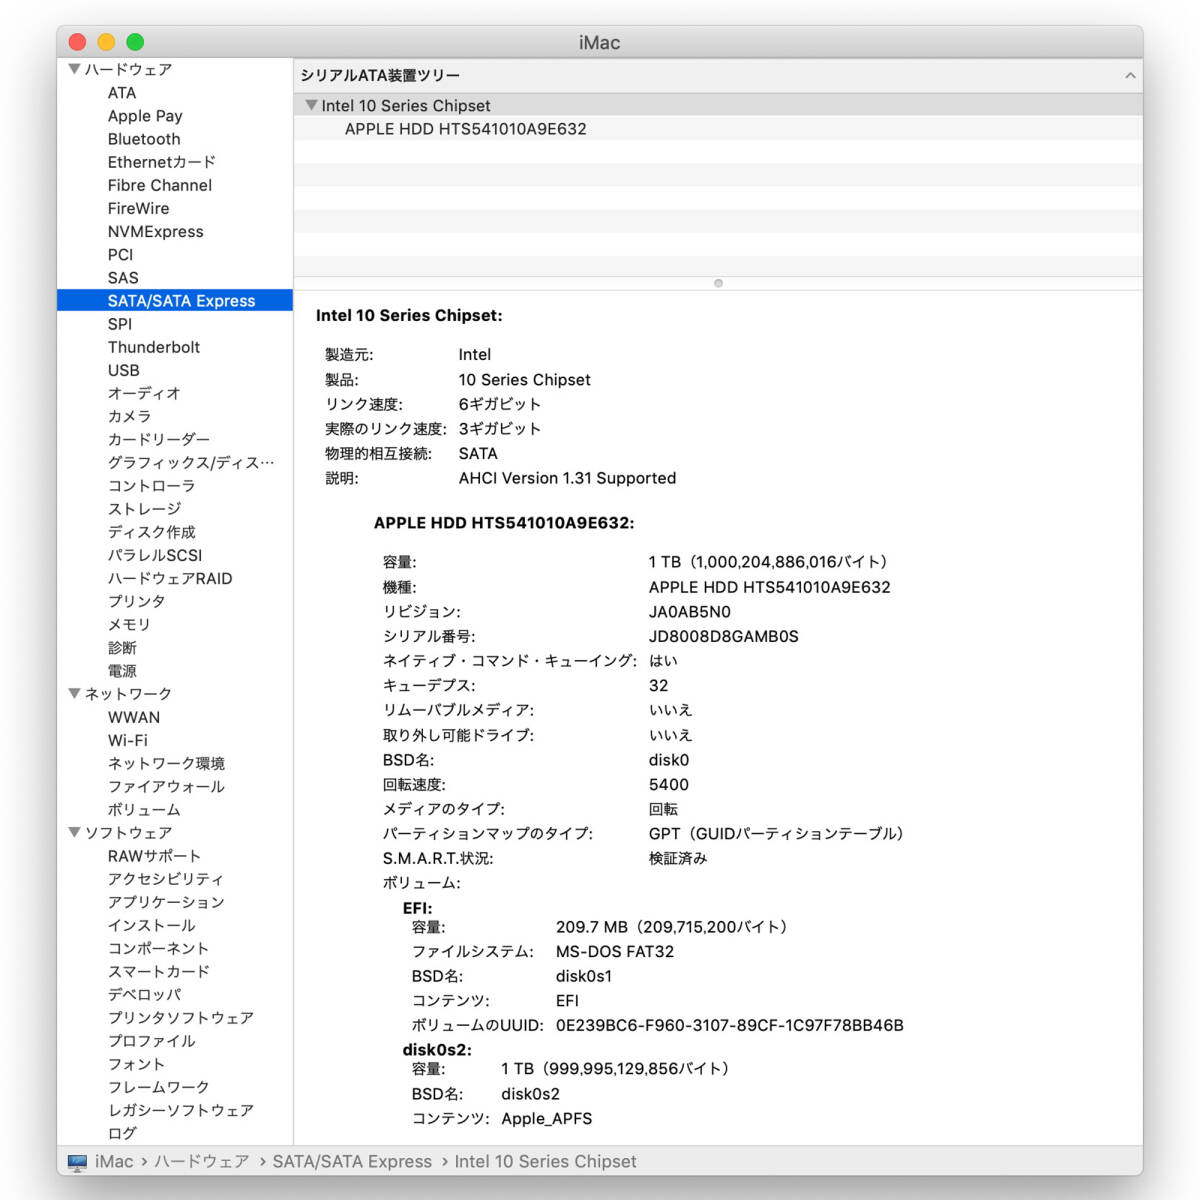Image resolution: width=1200 pixels, height=1200 pixels.
Task: Open the ハードウェアRAID entry
Action: coord(170,578)
